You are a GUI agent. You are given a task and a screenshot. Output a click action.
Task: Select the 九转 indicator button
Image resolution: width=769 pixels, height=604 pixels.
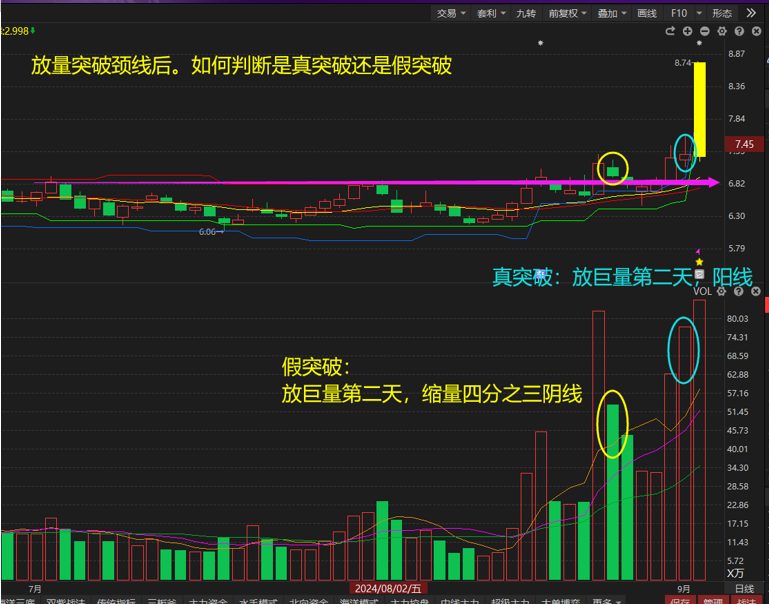526,13
